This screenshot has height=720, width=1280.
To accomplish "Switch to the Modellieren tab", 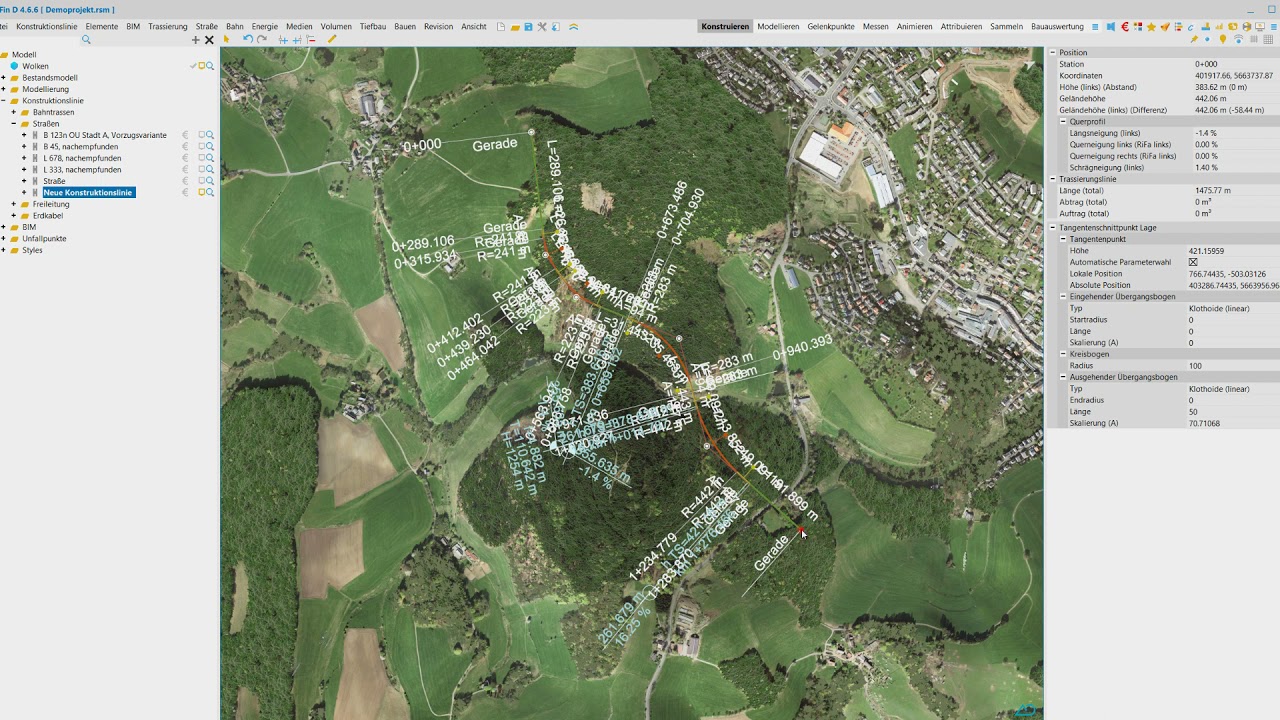I will [778, 27].
